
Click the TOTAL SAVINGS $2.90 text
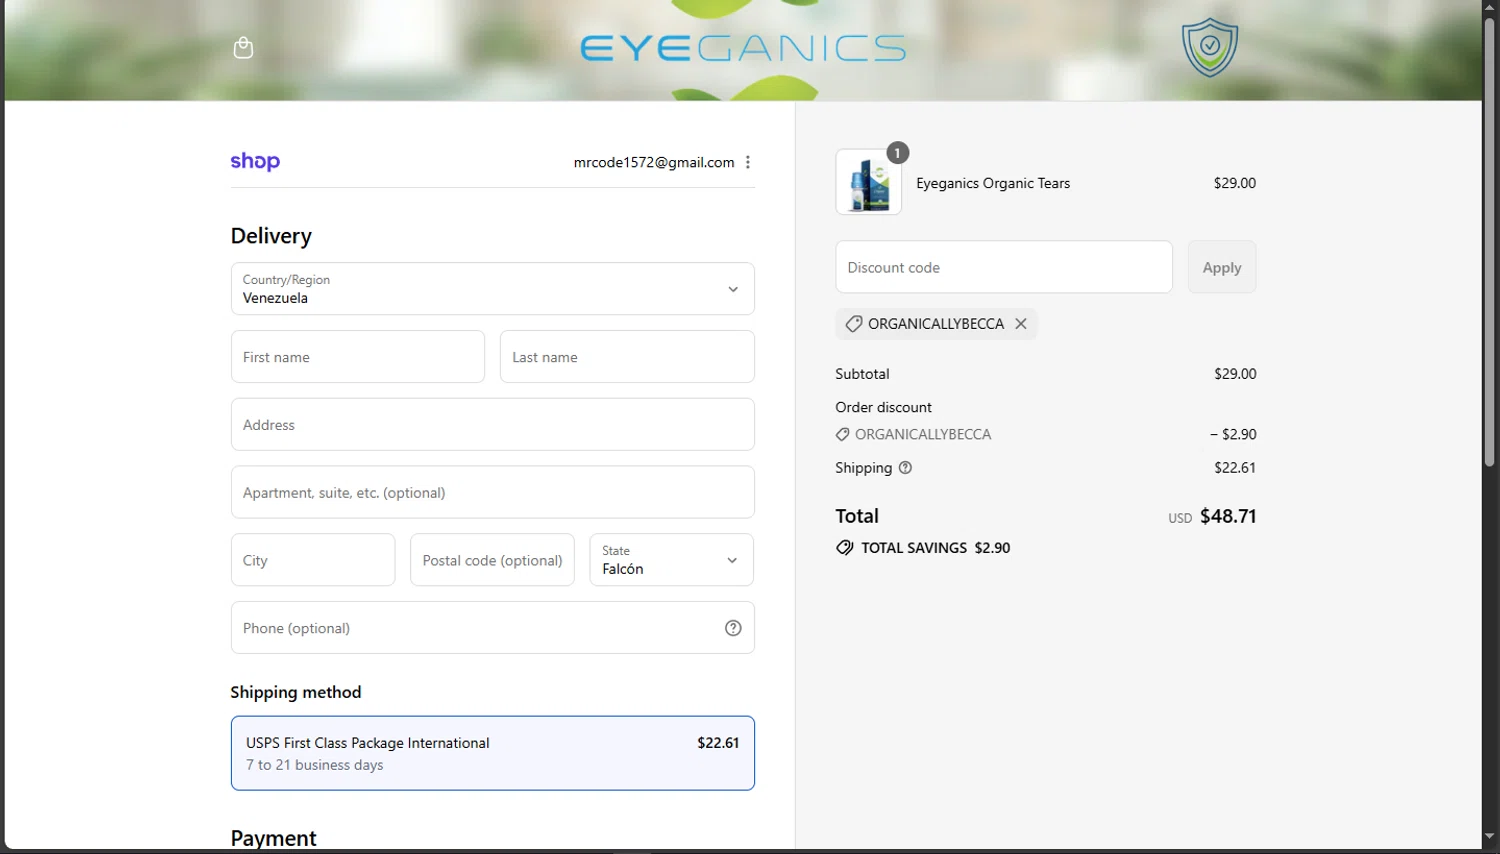point(936,548)
